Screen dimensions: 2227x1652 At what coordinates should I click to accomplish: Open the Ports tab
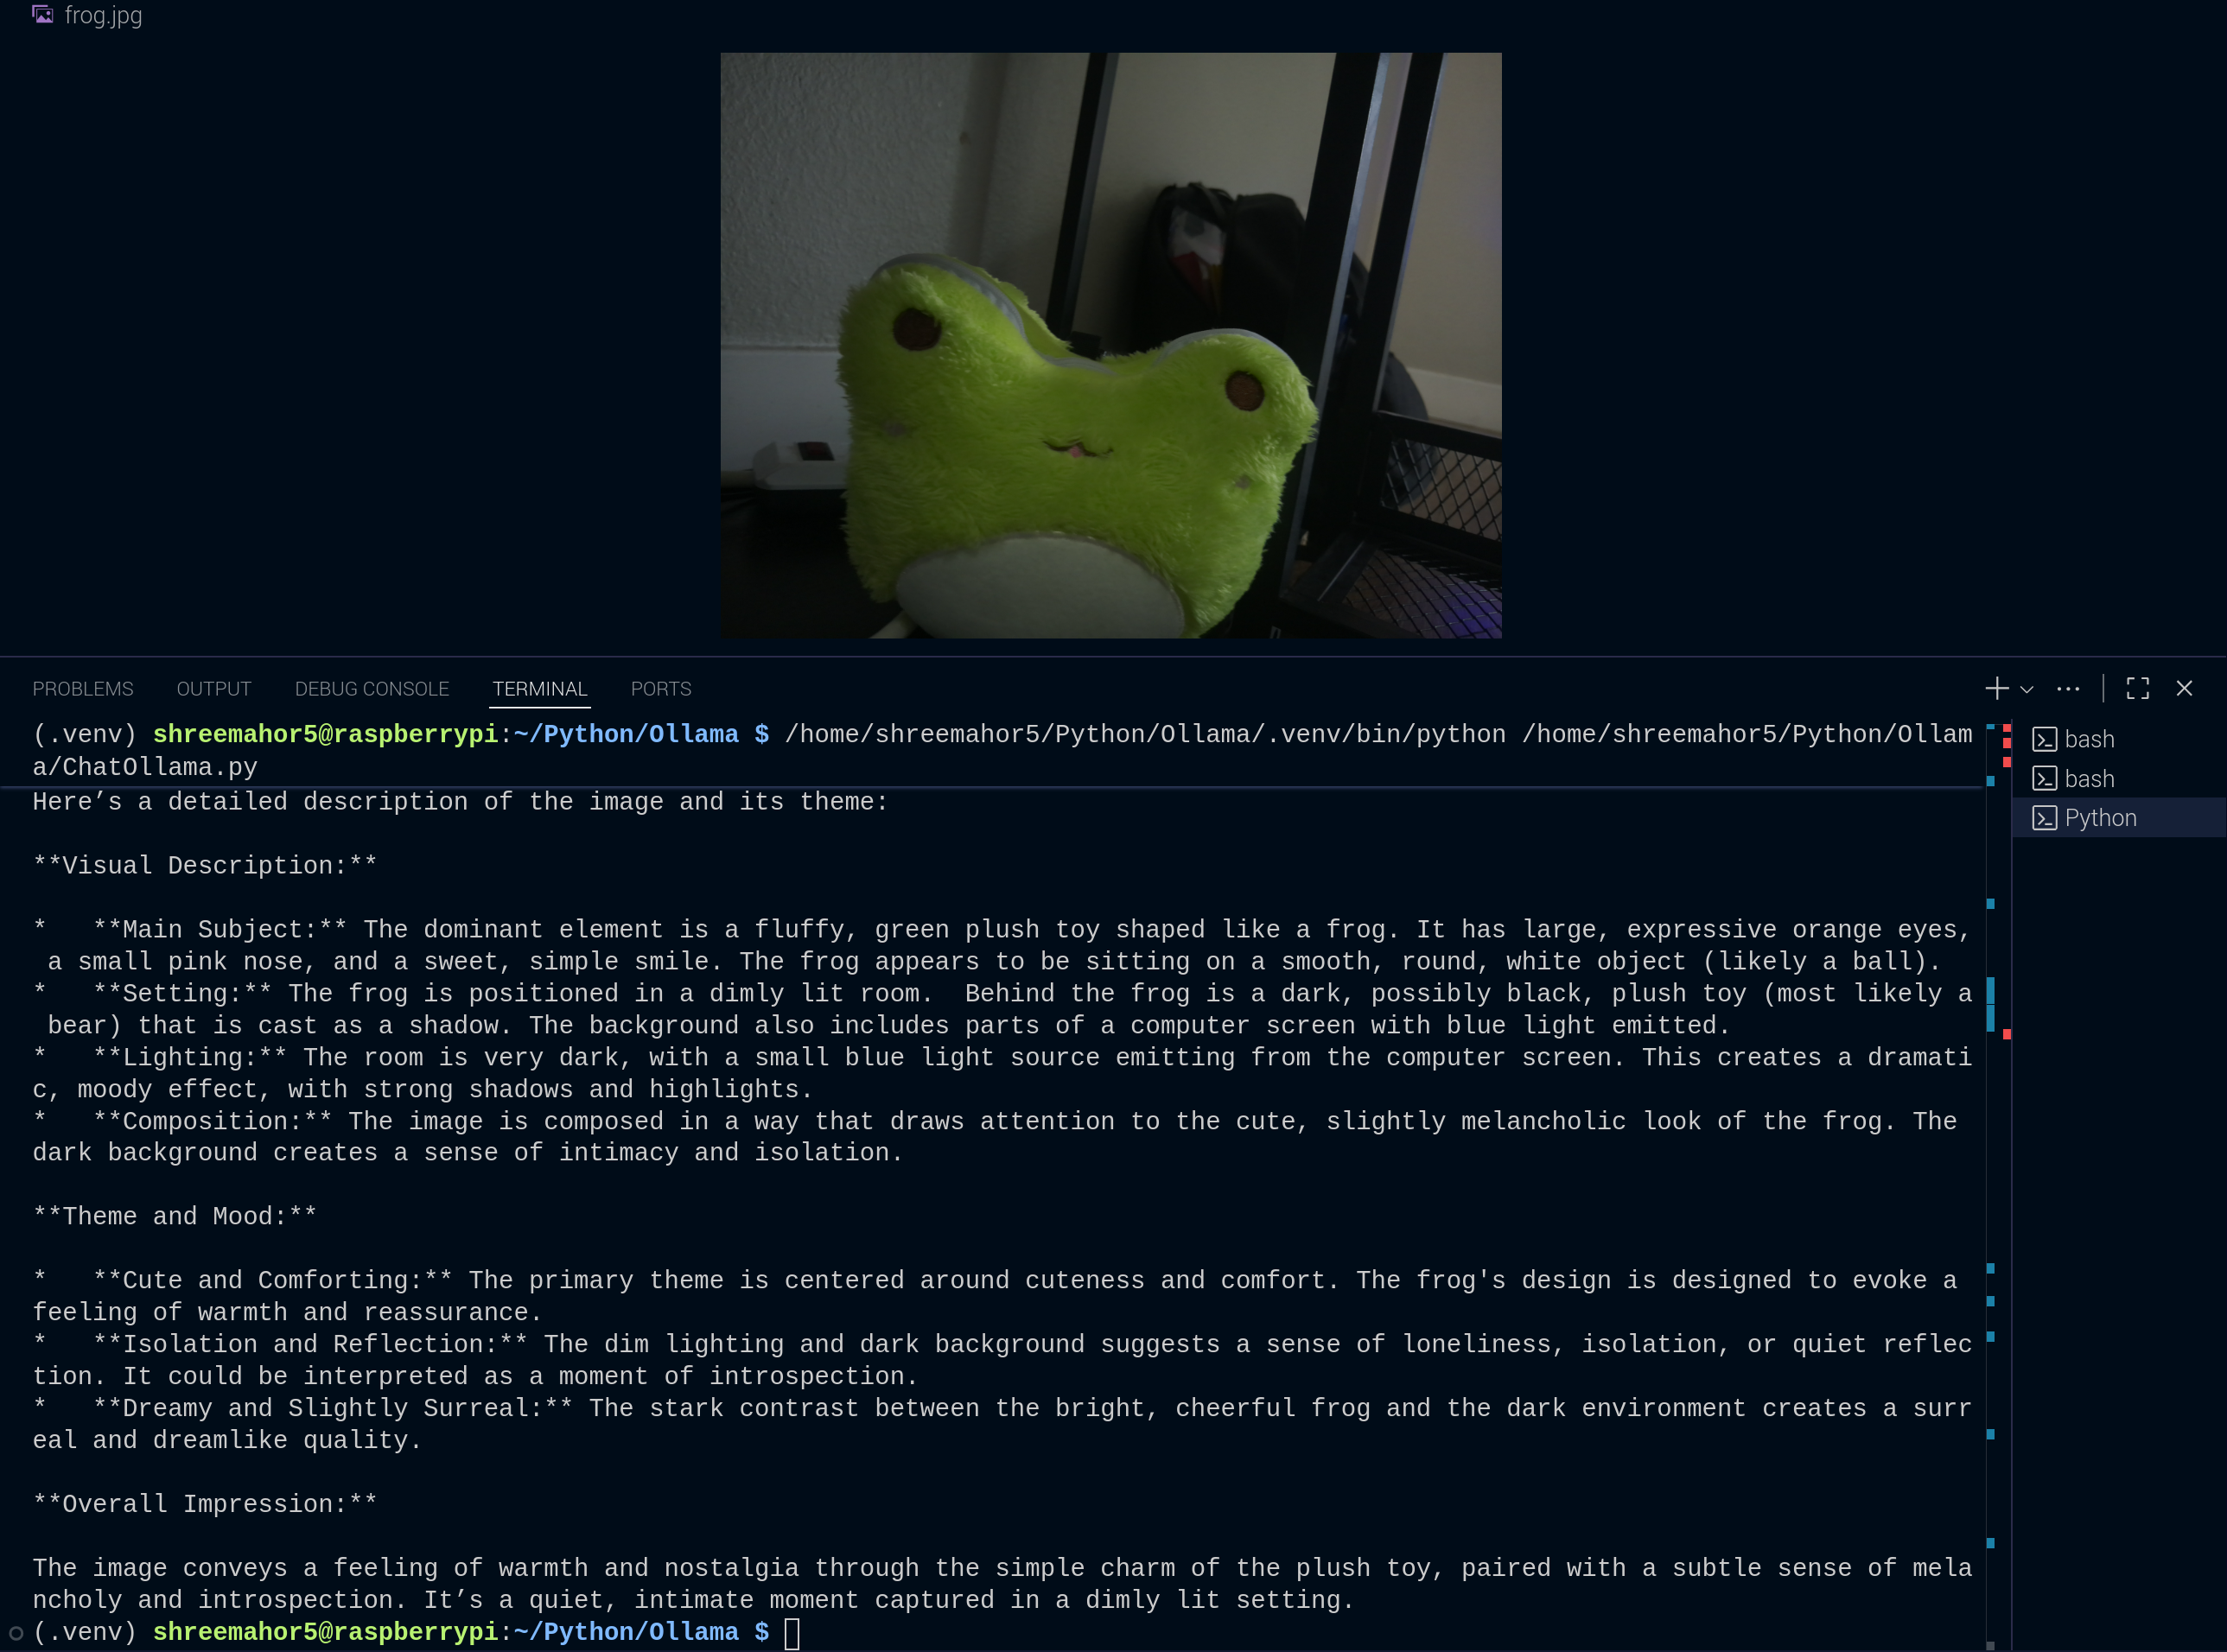pos(661,689)
